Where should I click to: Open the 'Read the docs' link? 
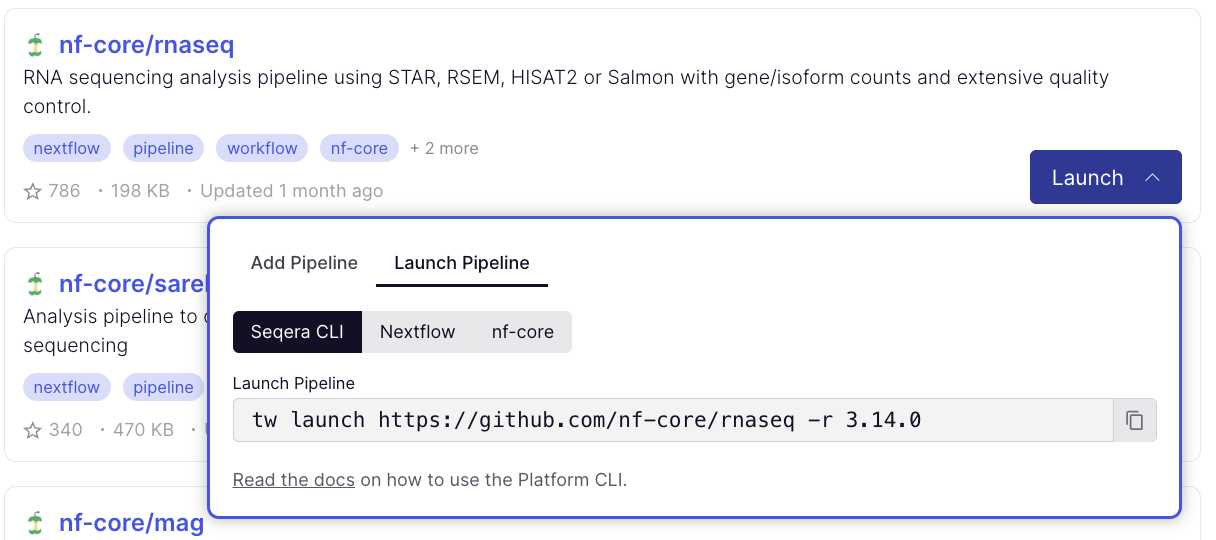point(293,480)
